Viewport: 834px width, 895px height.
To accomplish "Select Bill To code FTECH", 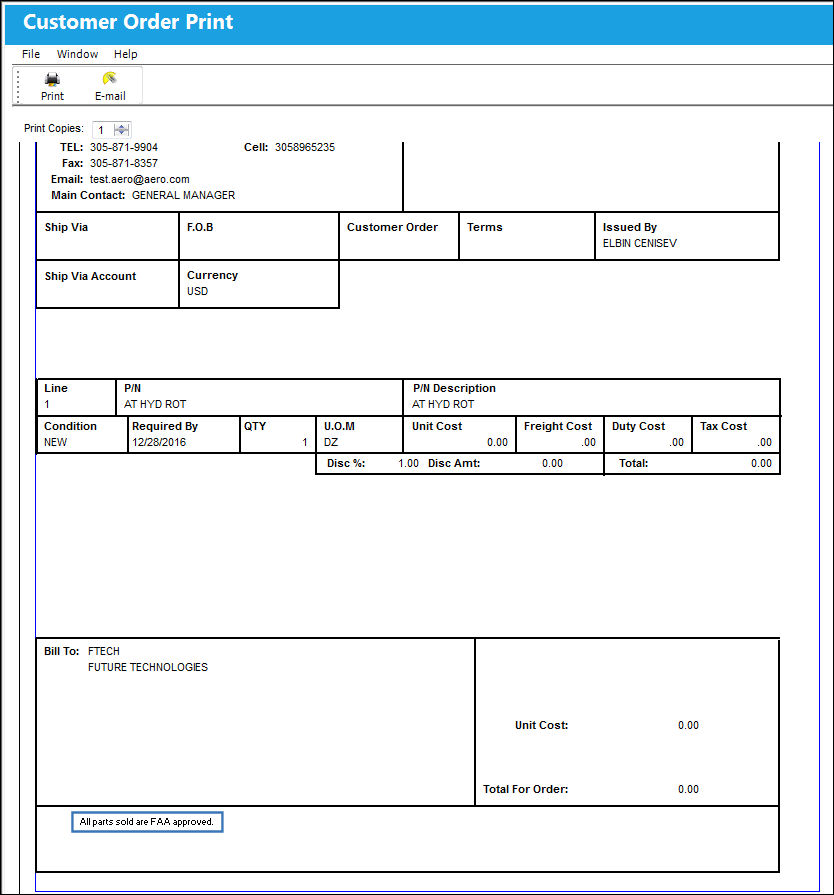I will pos(104,651).
